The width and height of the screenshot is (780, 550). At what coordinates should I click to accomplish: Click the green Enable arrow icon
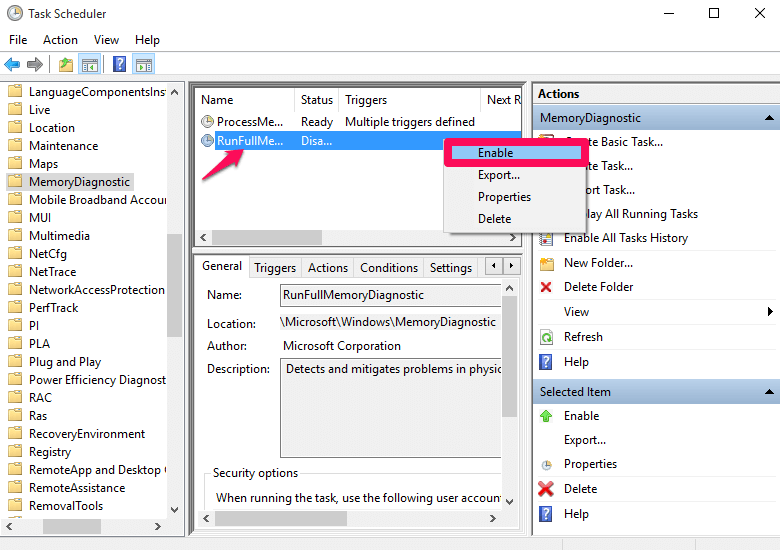[546, 416]
